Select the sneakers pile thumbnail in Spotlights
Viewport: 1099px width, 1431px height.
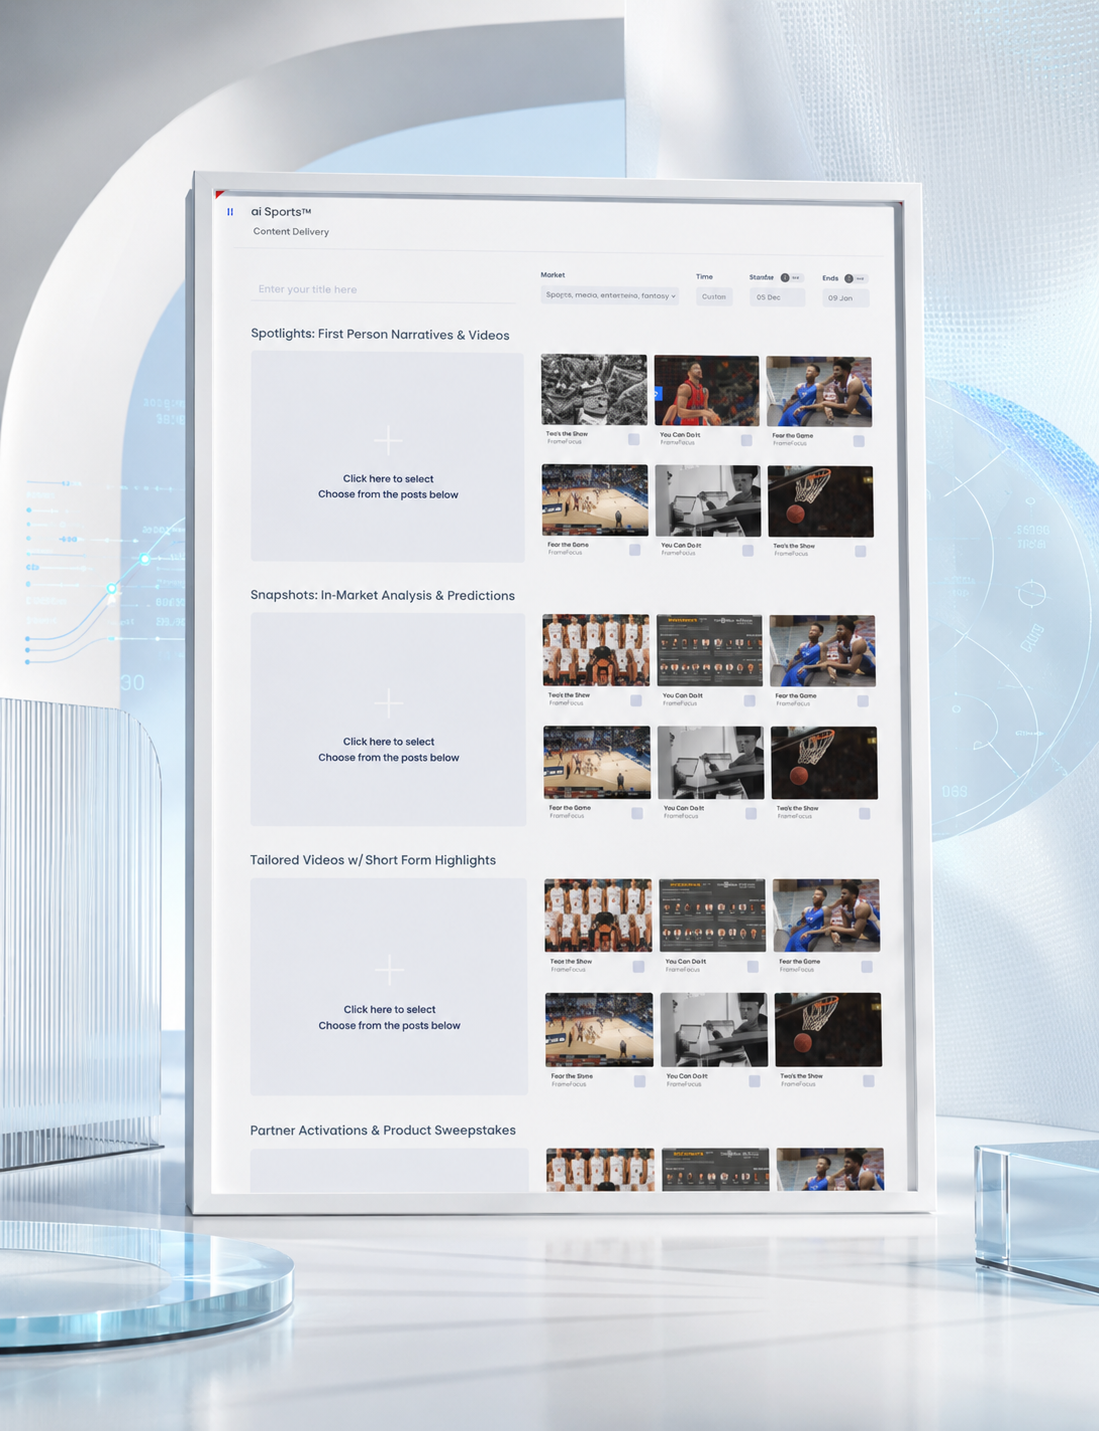[594, 390]
